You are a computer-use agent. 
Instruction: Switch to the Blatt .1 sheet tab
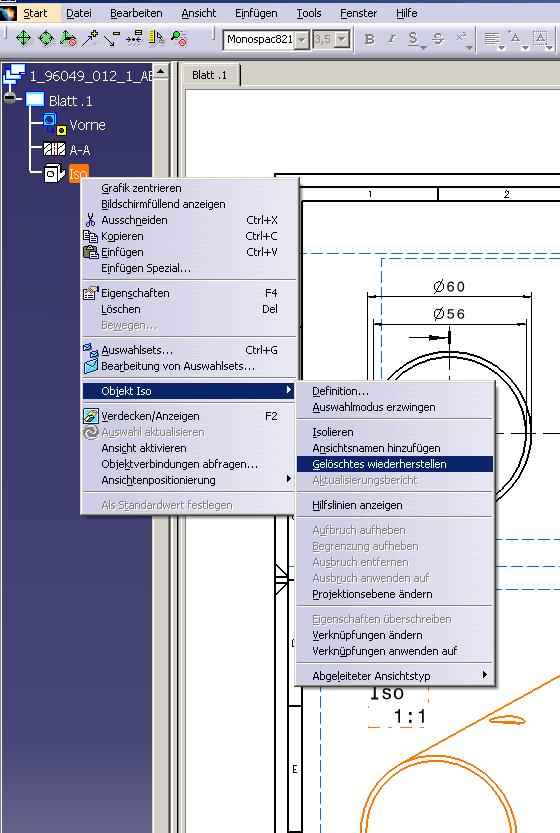[209, 75]
